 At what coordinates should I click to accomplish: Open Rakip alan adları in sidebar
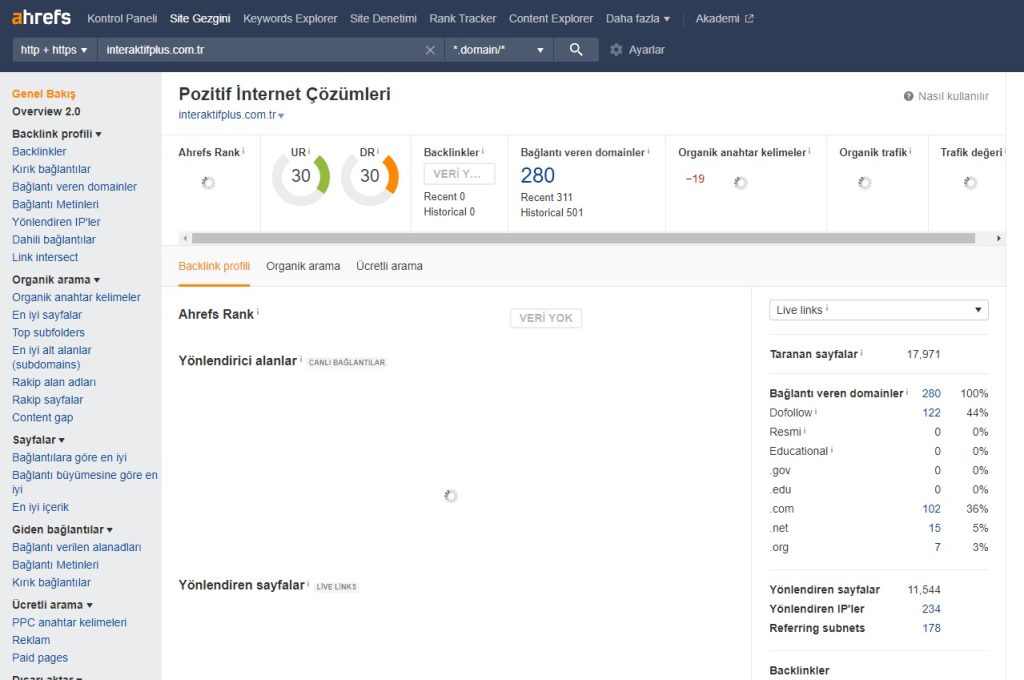[x=54, y=382]
